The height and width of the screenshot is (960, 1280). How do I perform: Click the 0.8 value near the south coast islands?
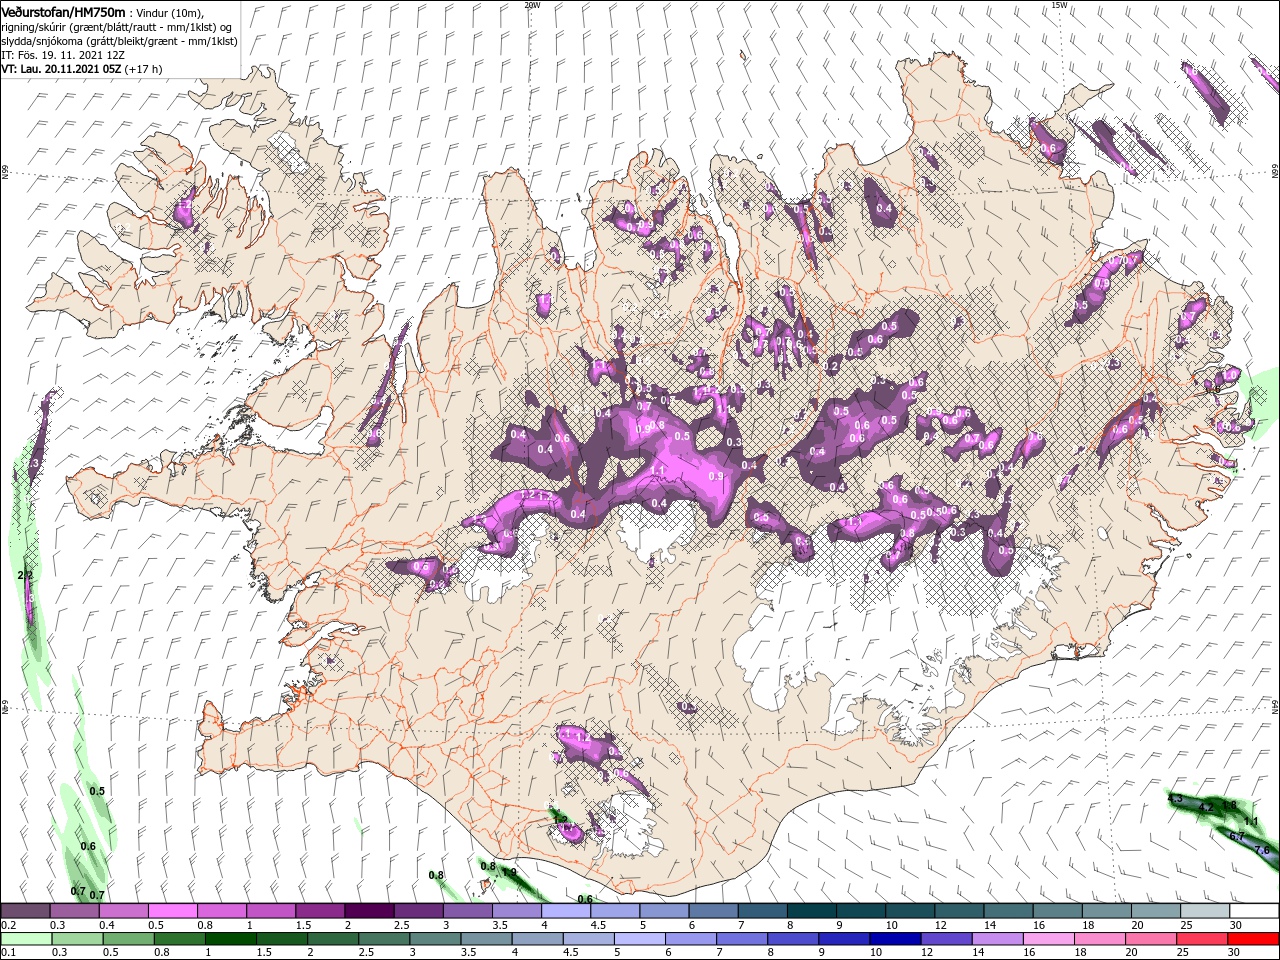click(x=488, y=866)
